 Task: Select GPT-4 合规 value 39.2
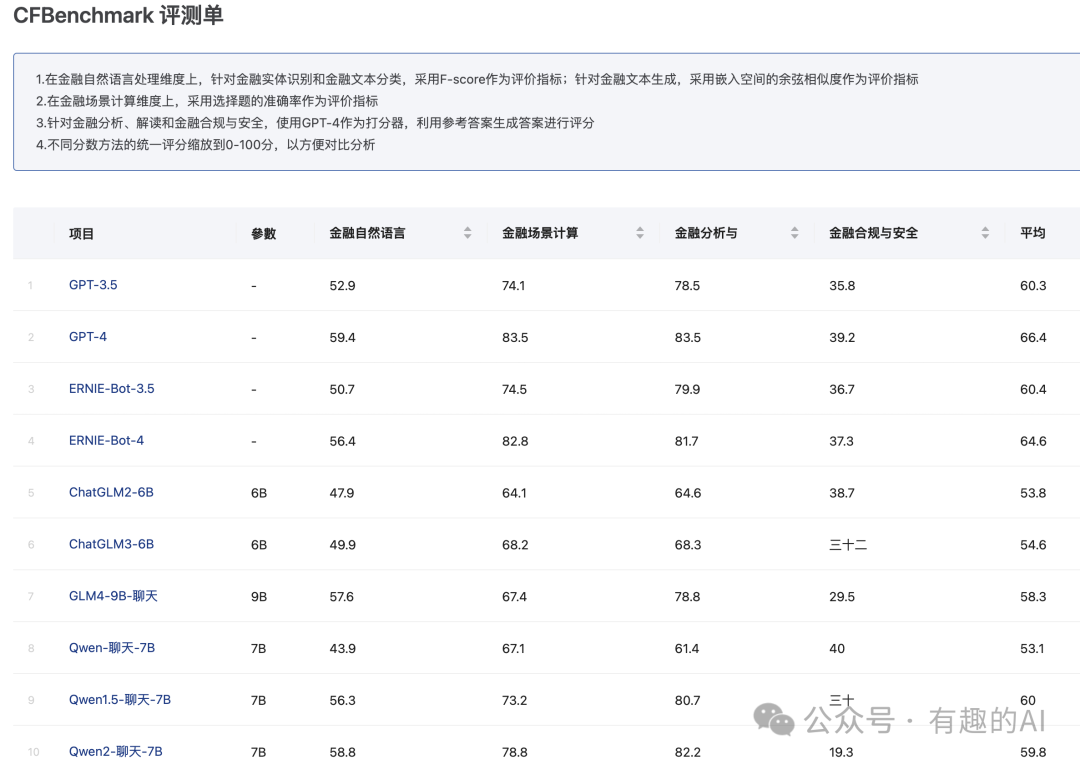click(x=842, y=338)
